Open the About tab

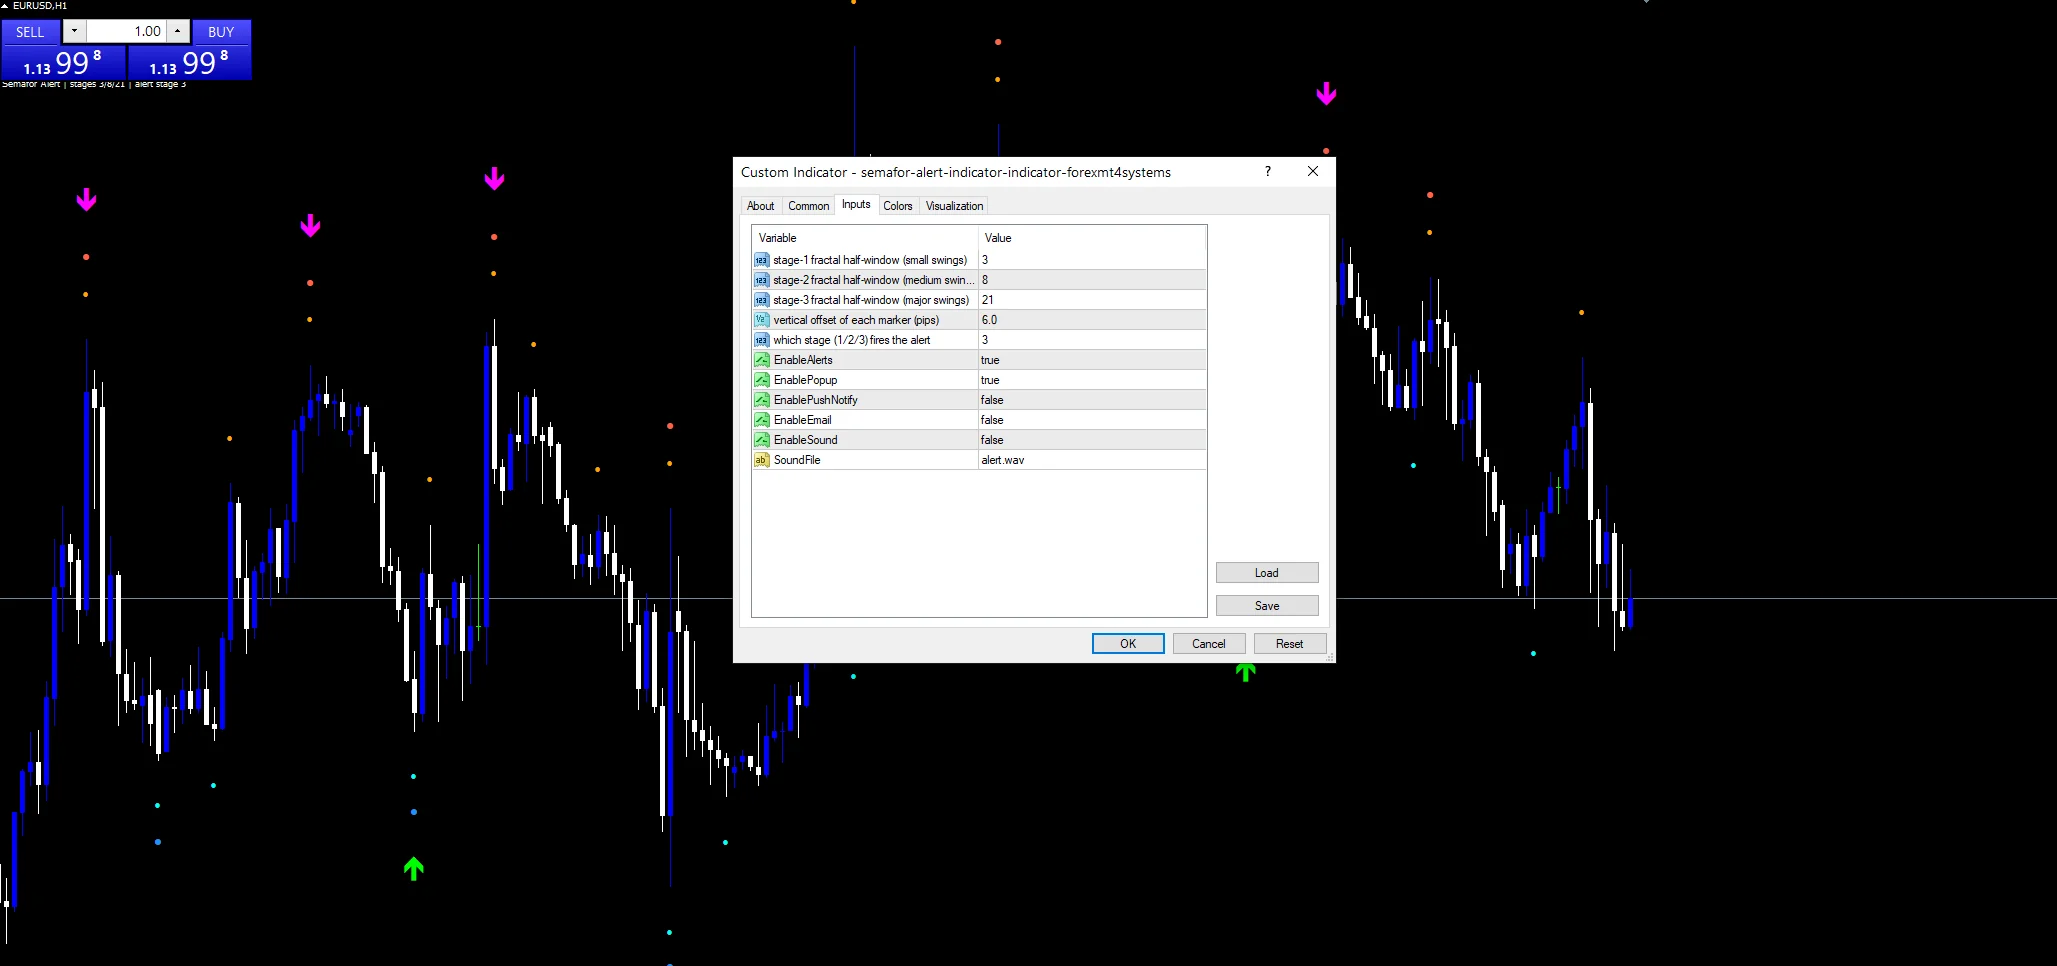760,206
